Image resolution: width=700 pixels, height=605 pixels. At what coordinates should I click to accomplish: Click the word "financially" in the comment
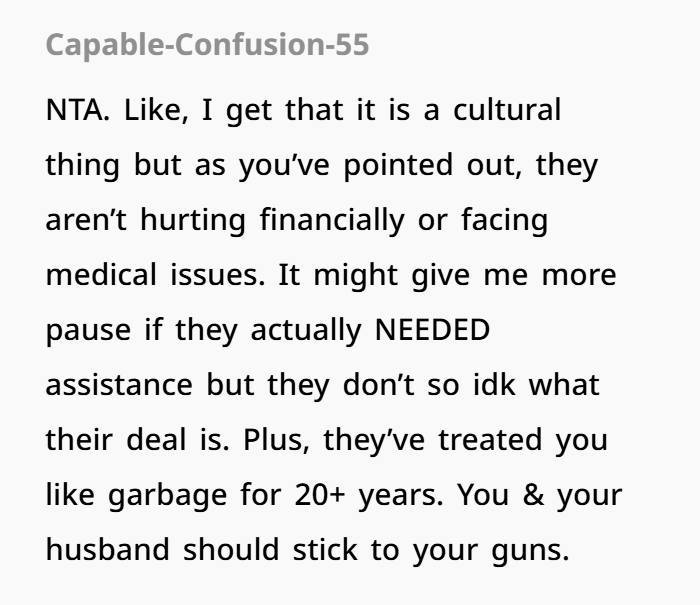click(x=332, y=221)
